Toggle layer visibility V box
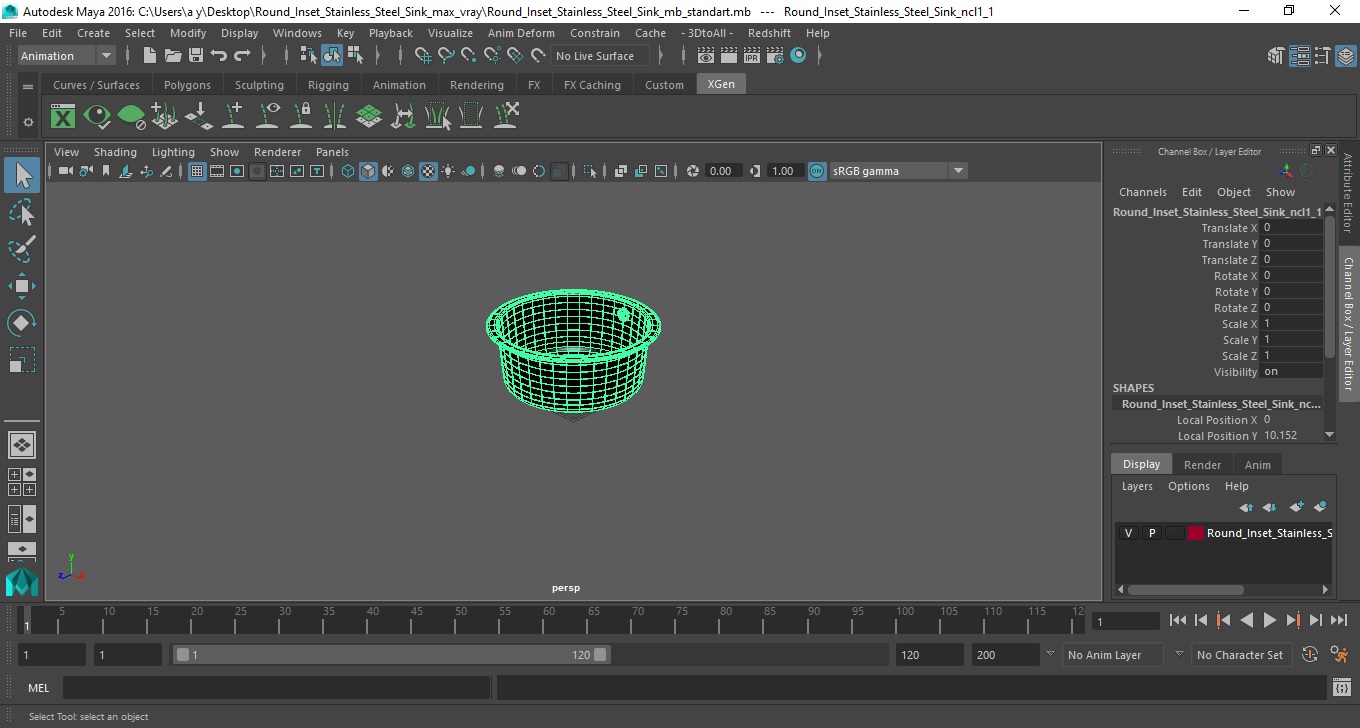Image resolution: width=1360 pixels, height=728 pixels. (1128, 533)
